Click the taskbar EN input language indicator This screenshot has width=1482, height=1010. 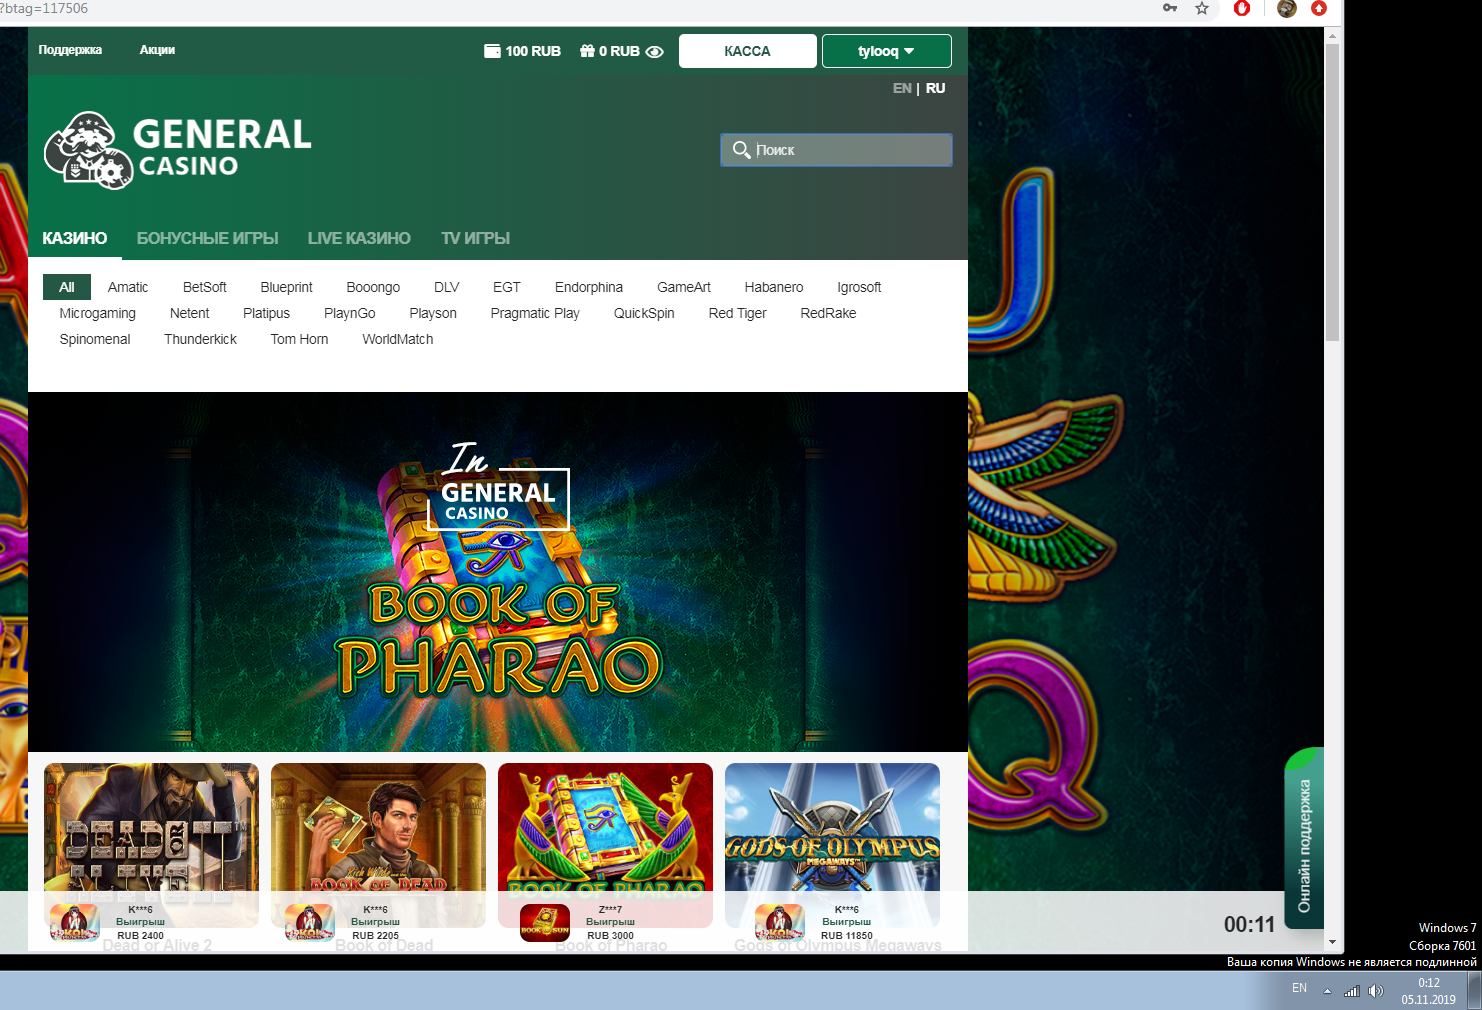(x=1299, y=988)
